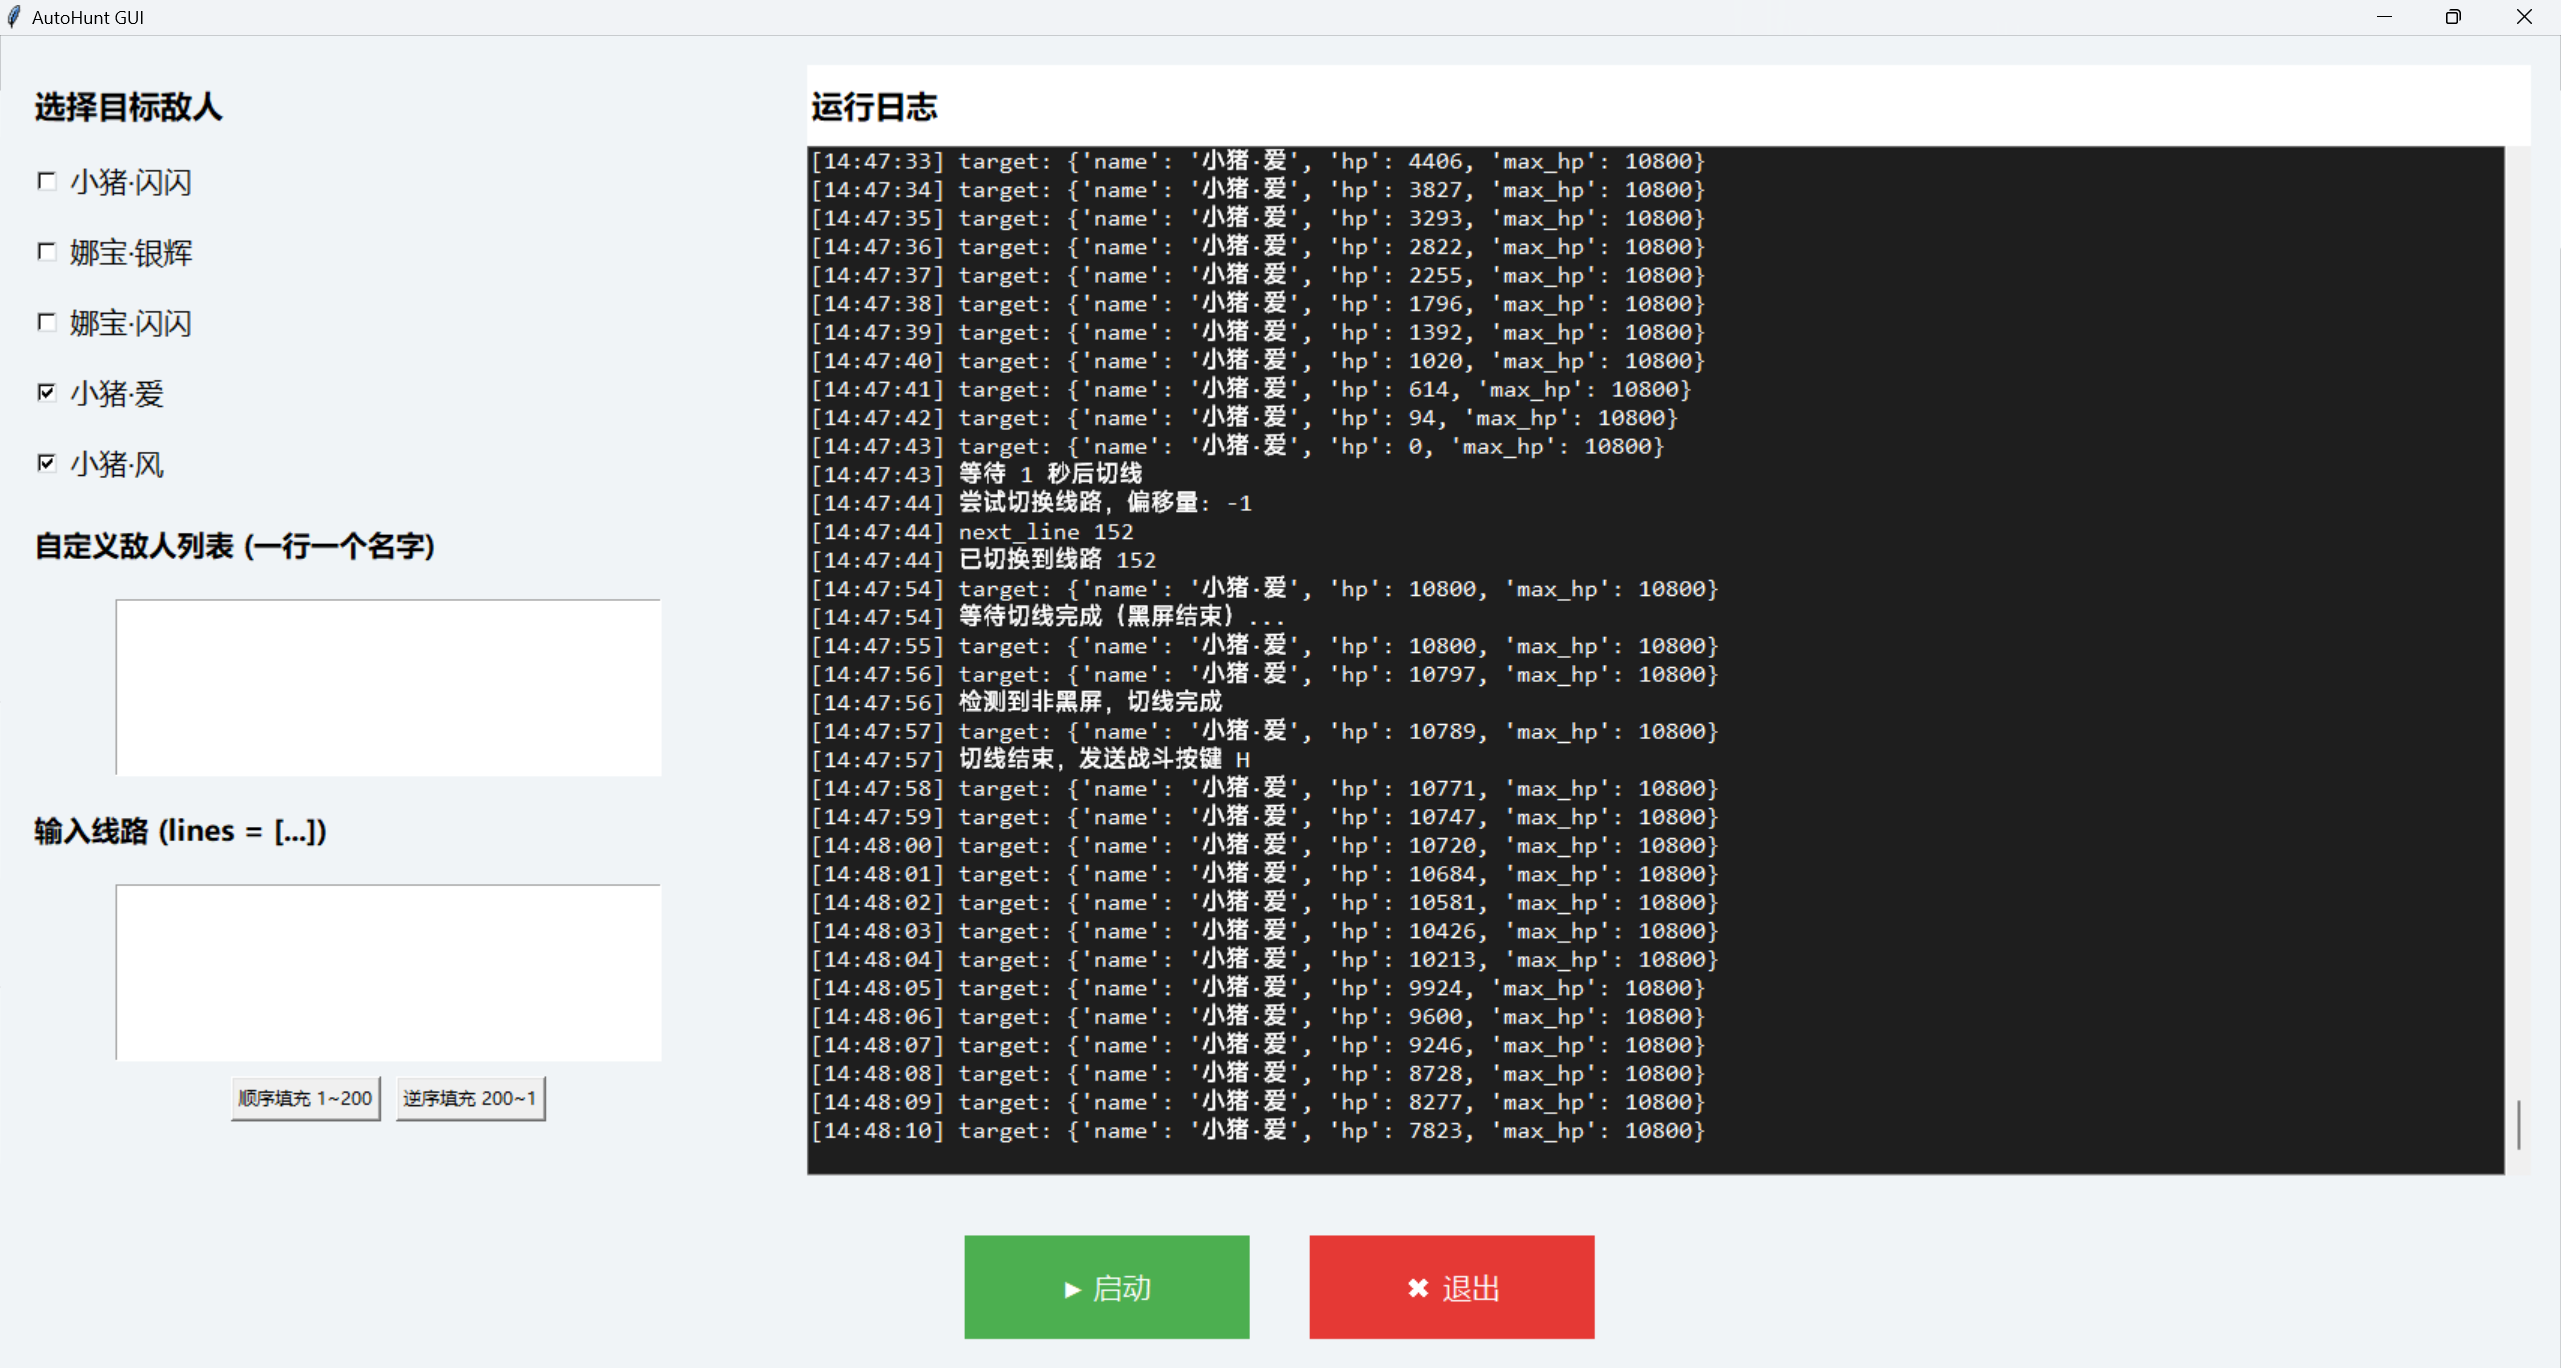Screen dimensions: 2561x1368
Task: Click the AutoHunt feather icon in title bar
Action: point(14,17)
